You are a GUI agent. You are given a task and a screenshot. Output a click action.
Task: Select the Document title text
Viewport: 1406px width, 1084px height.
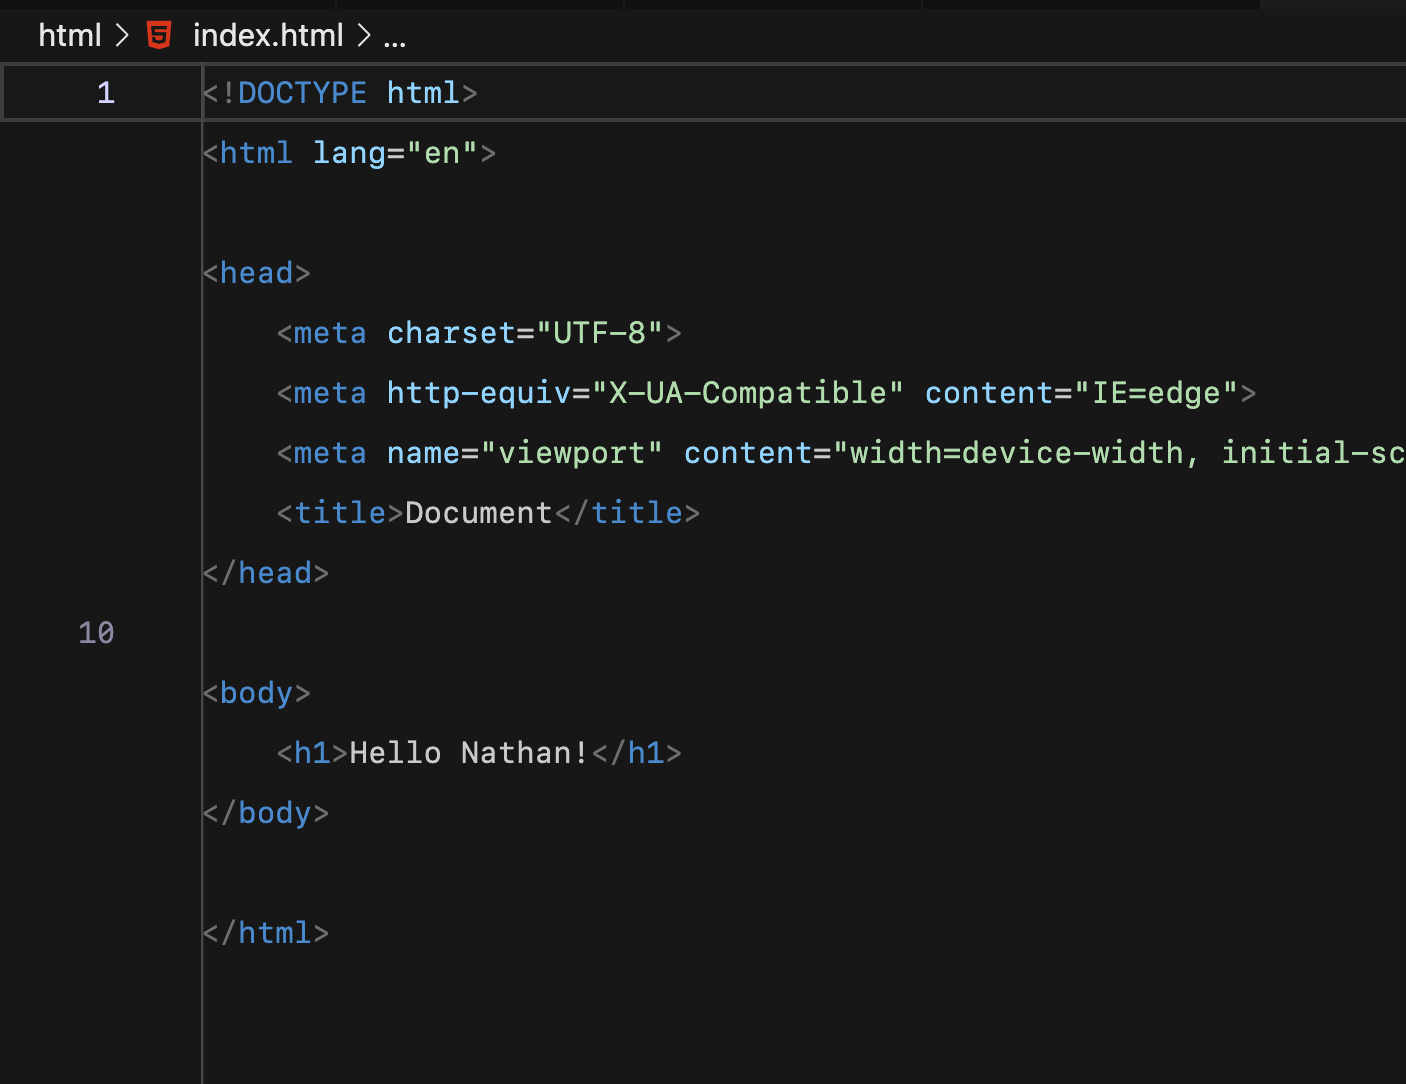tap(478, 512)
